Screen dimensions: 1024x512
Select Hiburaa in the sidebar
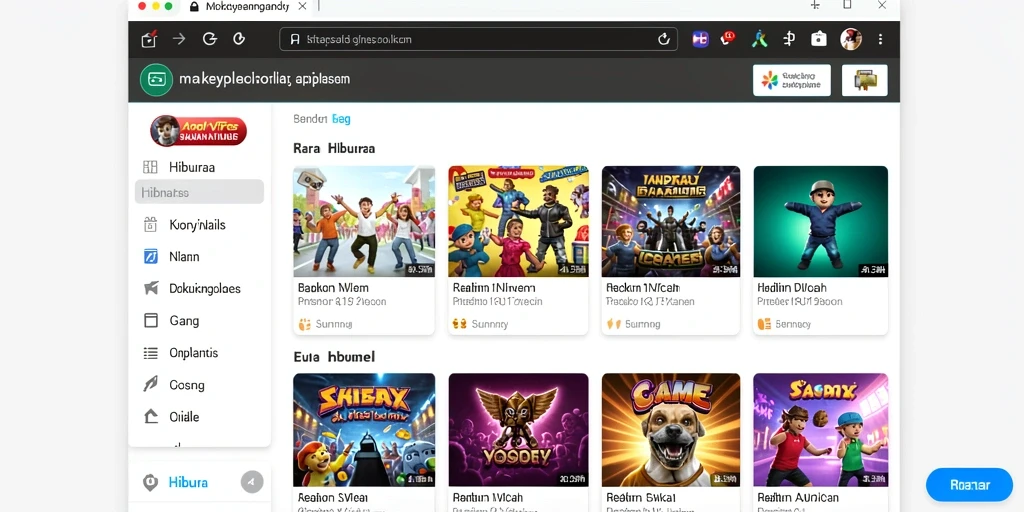[191, 167]
